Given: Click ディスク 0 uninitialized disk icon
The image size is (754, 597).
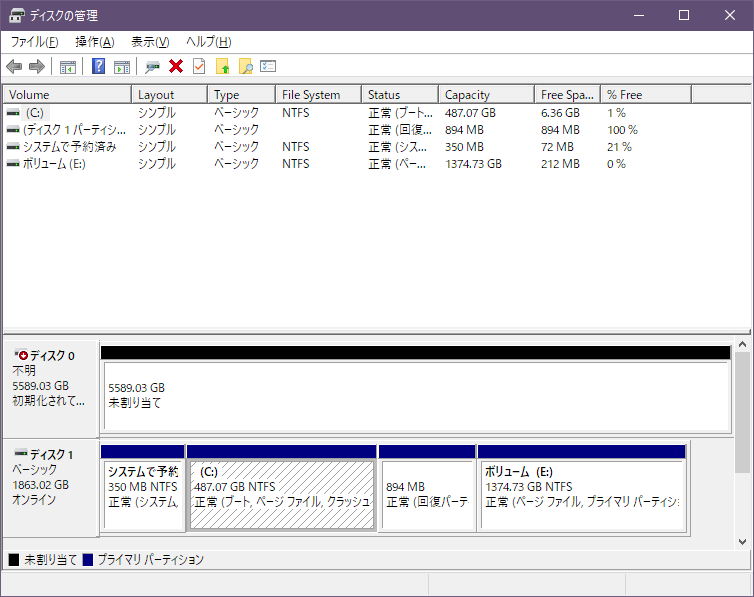Looking at the screenshot, I should tap(21, 355).
